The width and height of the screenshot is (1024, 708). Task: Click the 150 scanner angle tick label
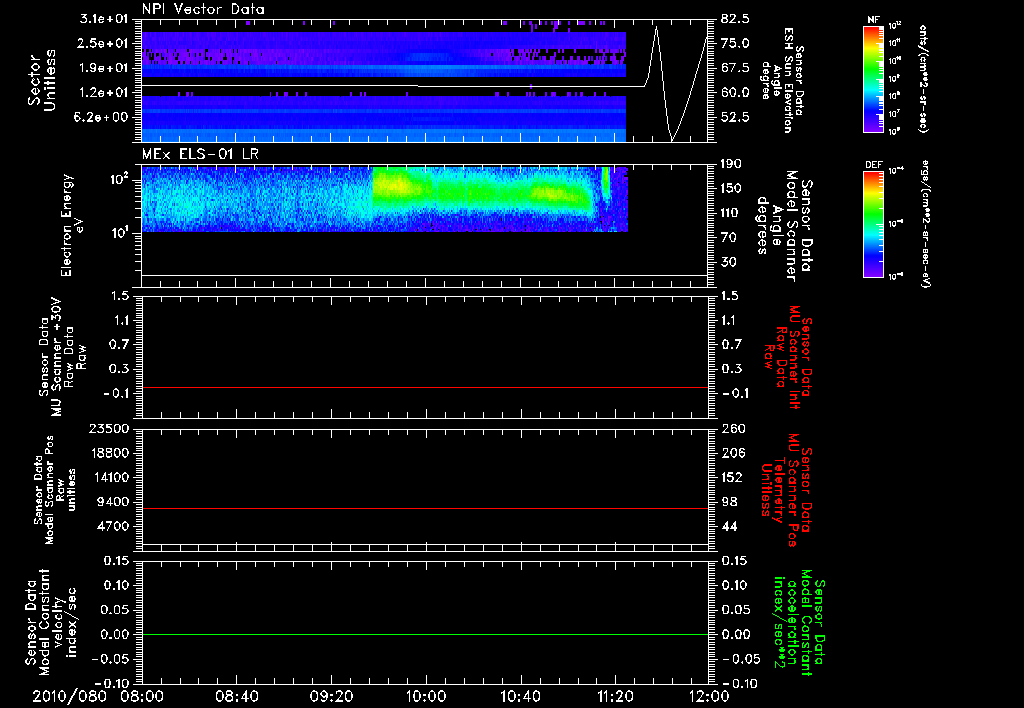tap(731, 189)
